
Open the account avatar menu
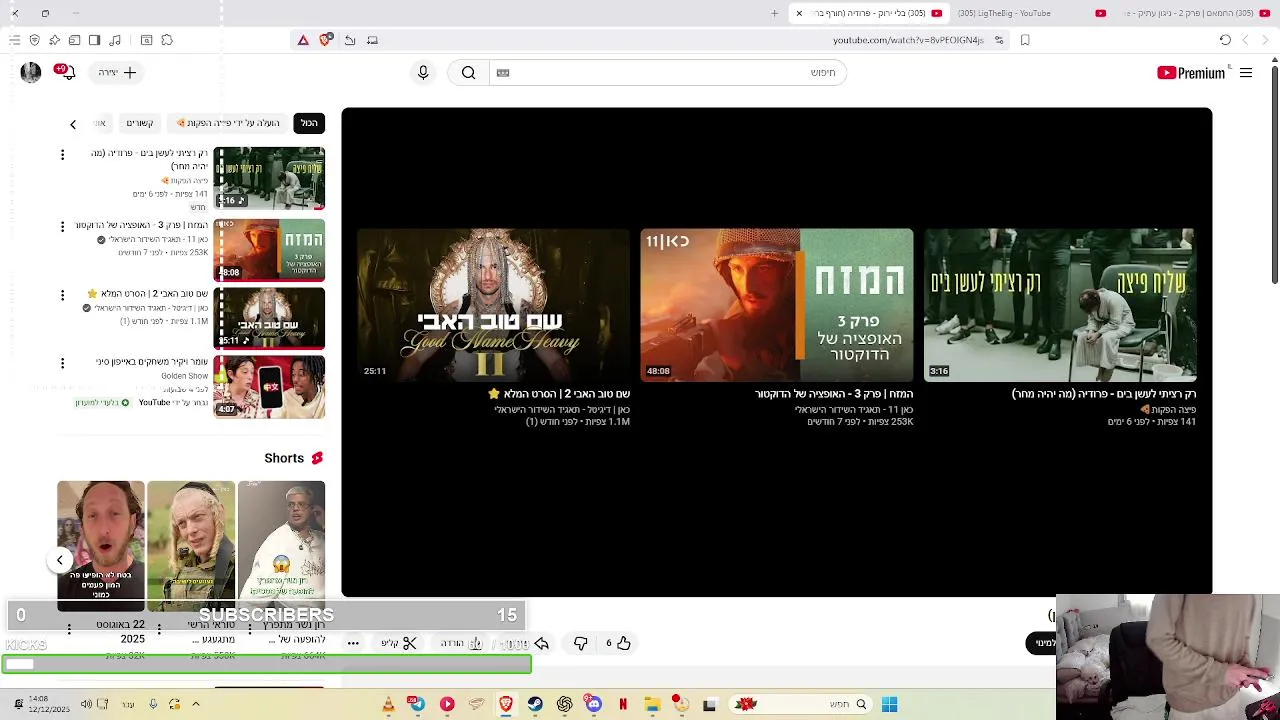[x=31, y=73]
